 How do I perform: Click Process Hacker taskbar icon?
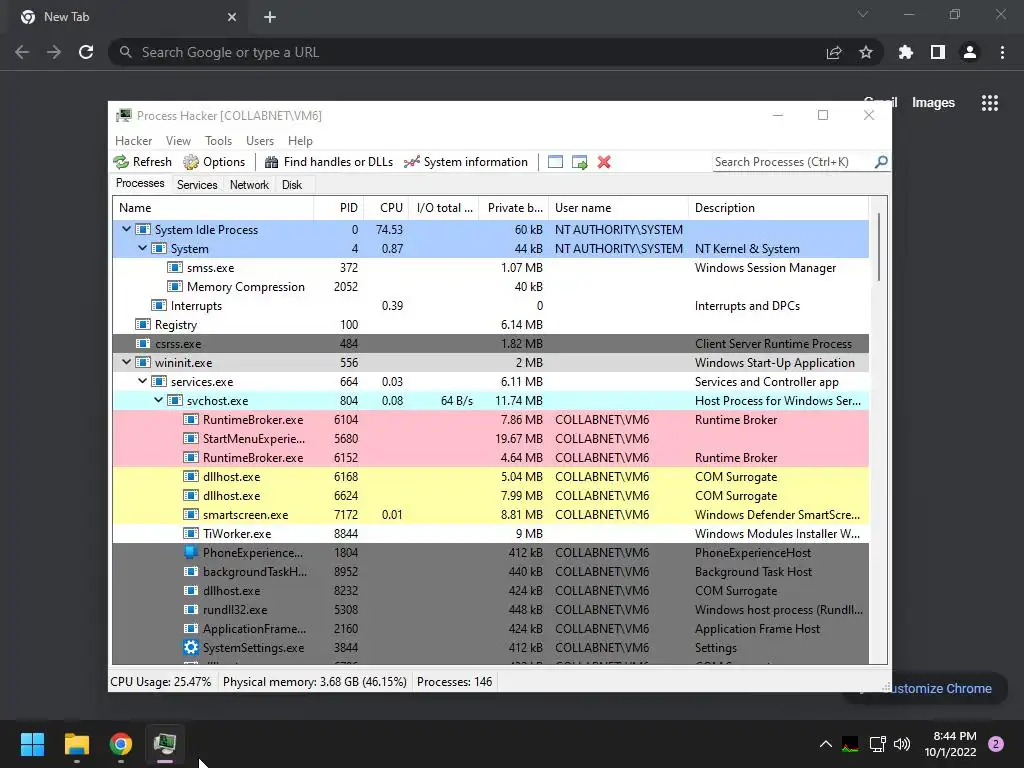pos(165,744)
